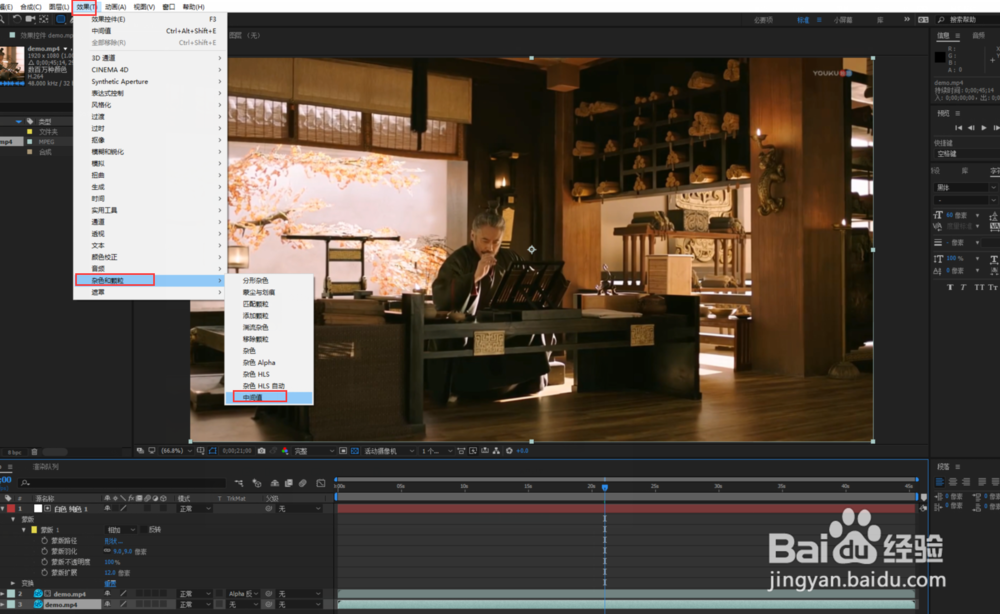Image resolution: width=1000 pixels, height=614 pixels.
Task: Open parent dropdown for layer 3 demo.mp4
Action: click(x=299, y=604)
